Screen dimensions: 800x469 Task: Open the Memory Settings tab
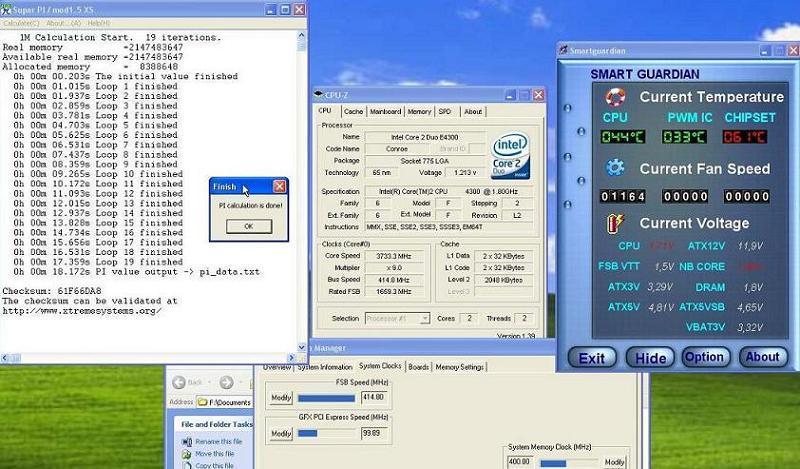point(459,367)
